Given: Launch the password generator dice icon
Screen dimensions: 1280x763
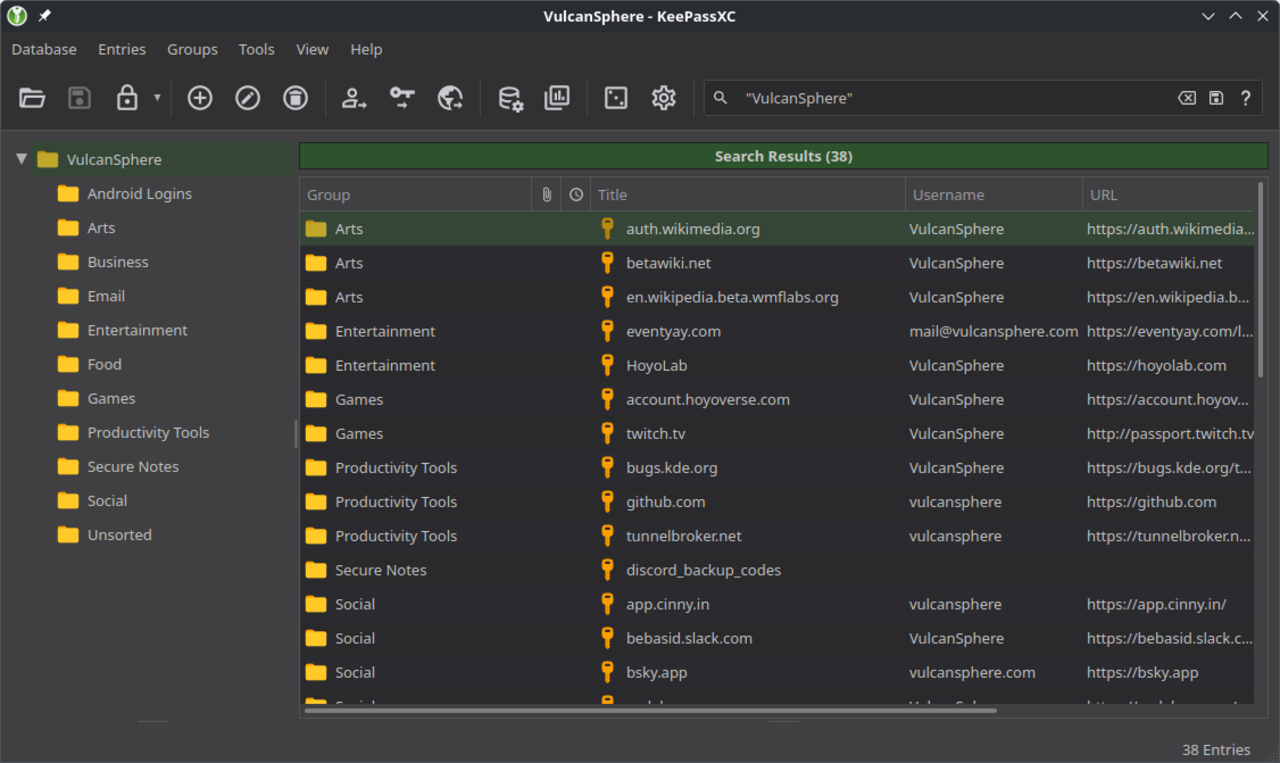Looking at the screenshot, I should pyautogui.click(x=616, y=98).
